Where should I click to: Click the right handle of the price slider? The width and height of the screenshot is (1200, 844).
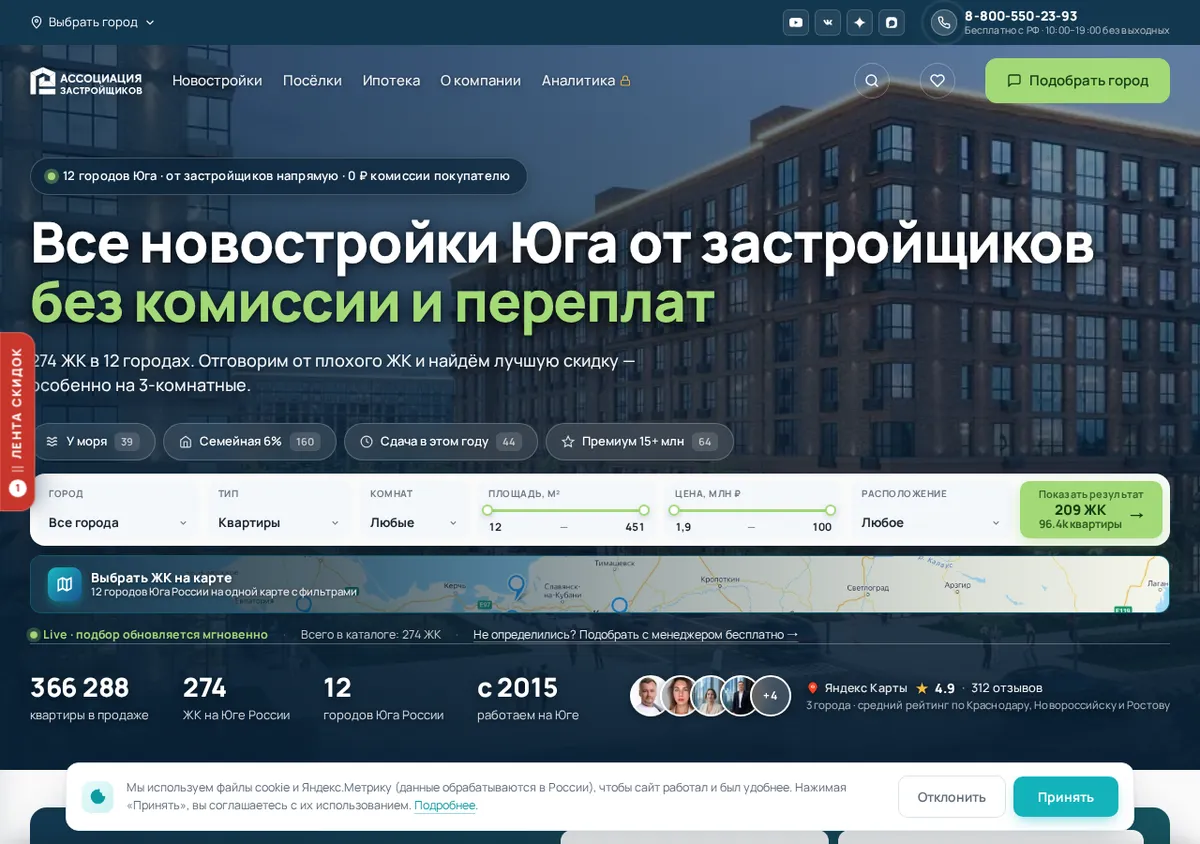(830, 510)
